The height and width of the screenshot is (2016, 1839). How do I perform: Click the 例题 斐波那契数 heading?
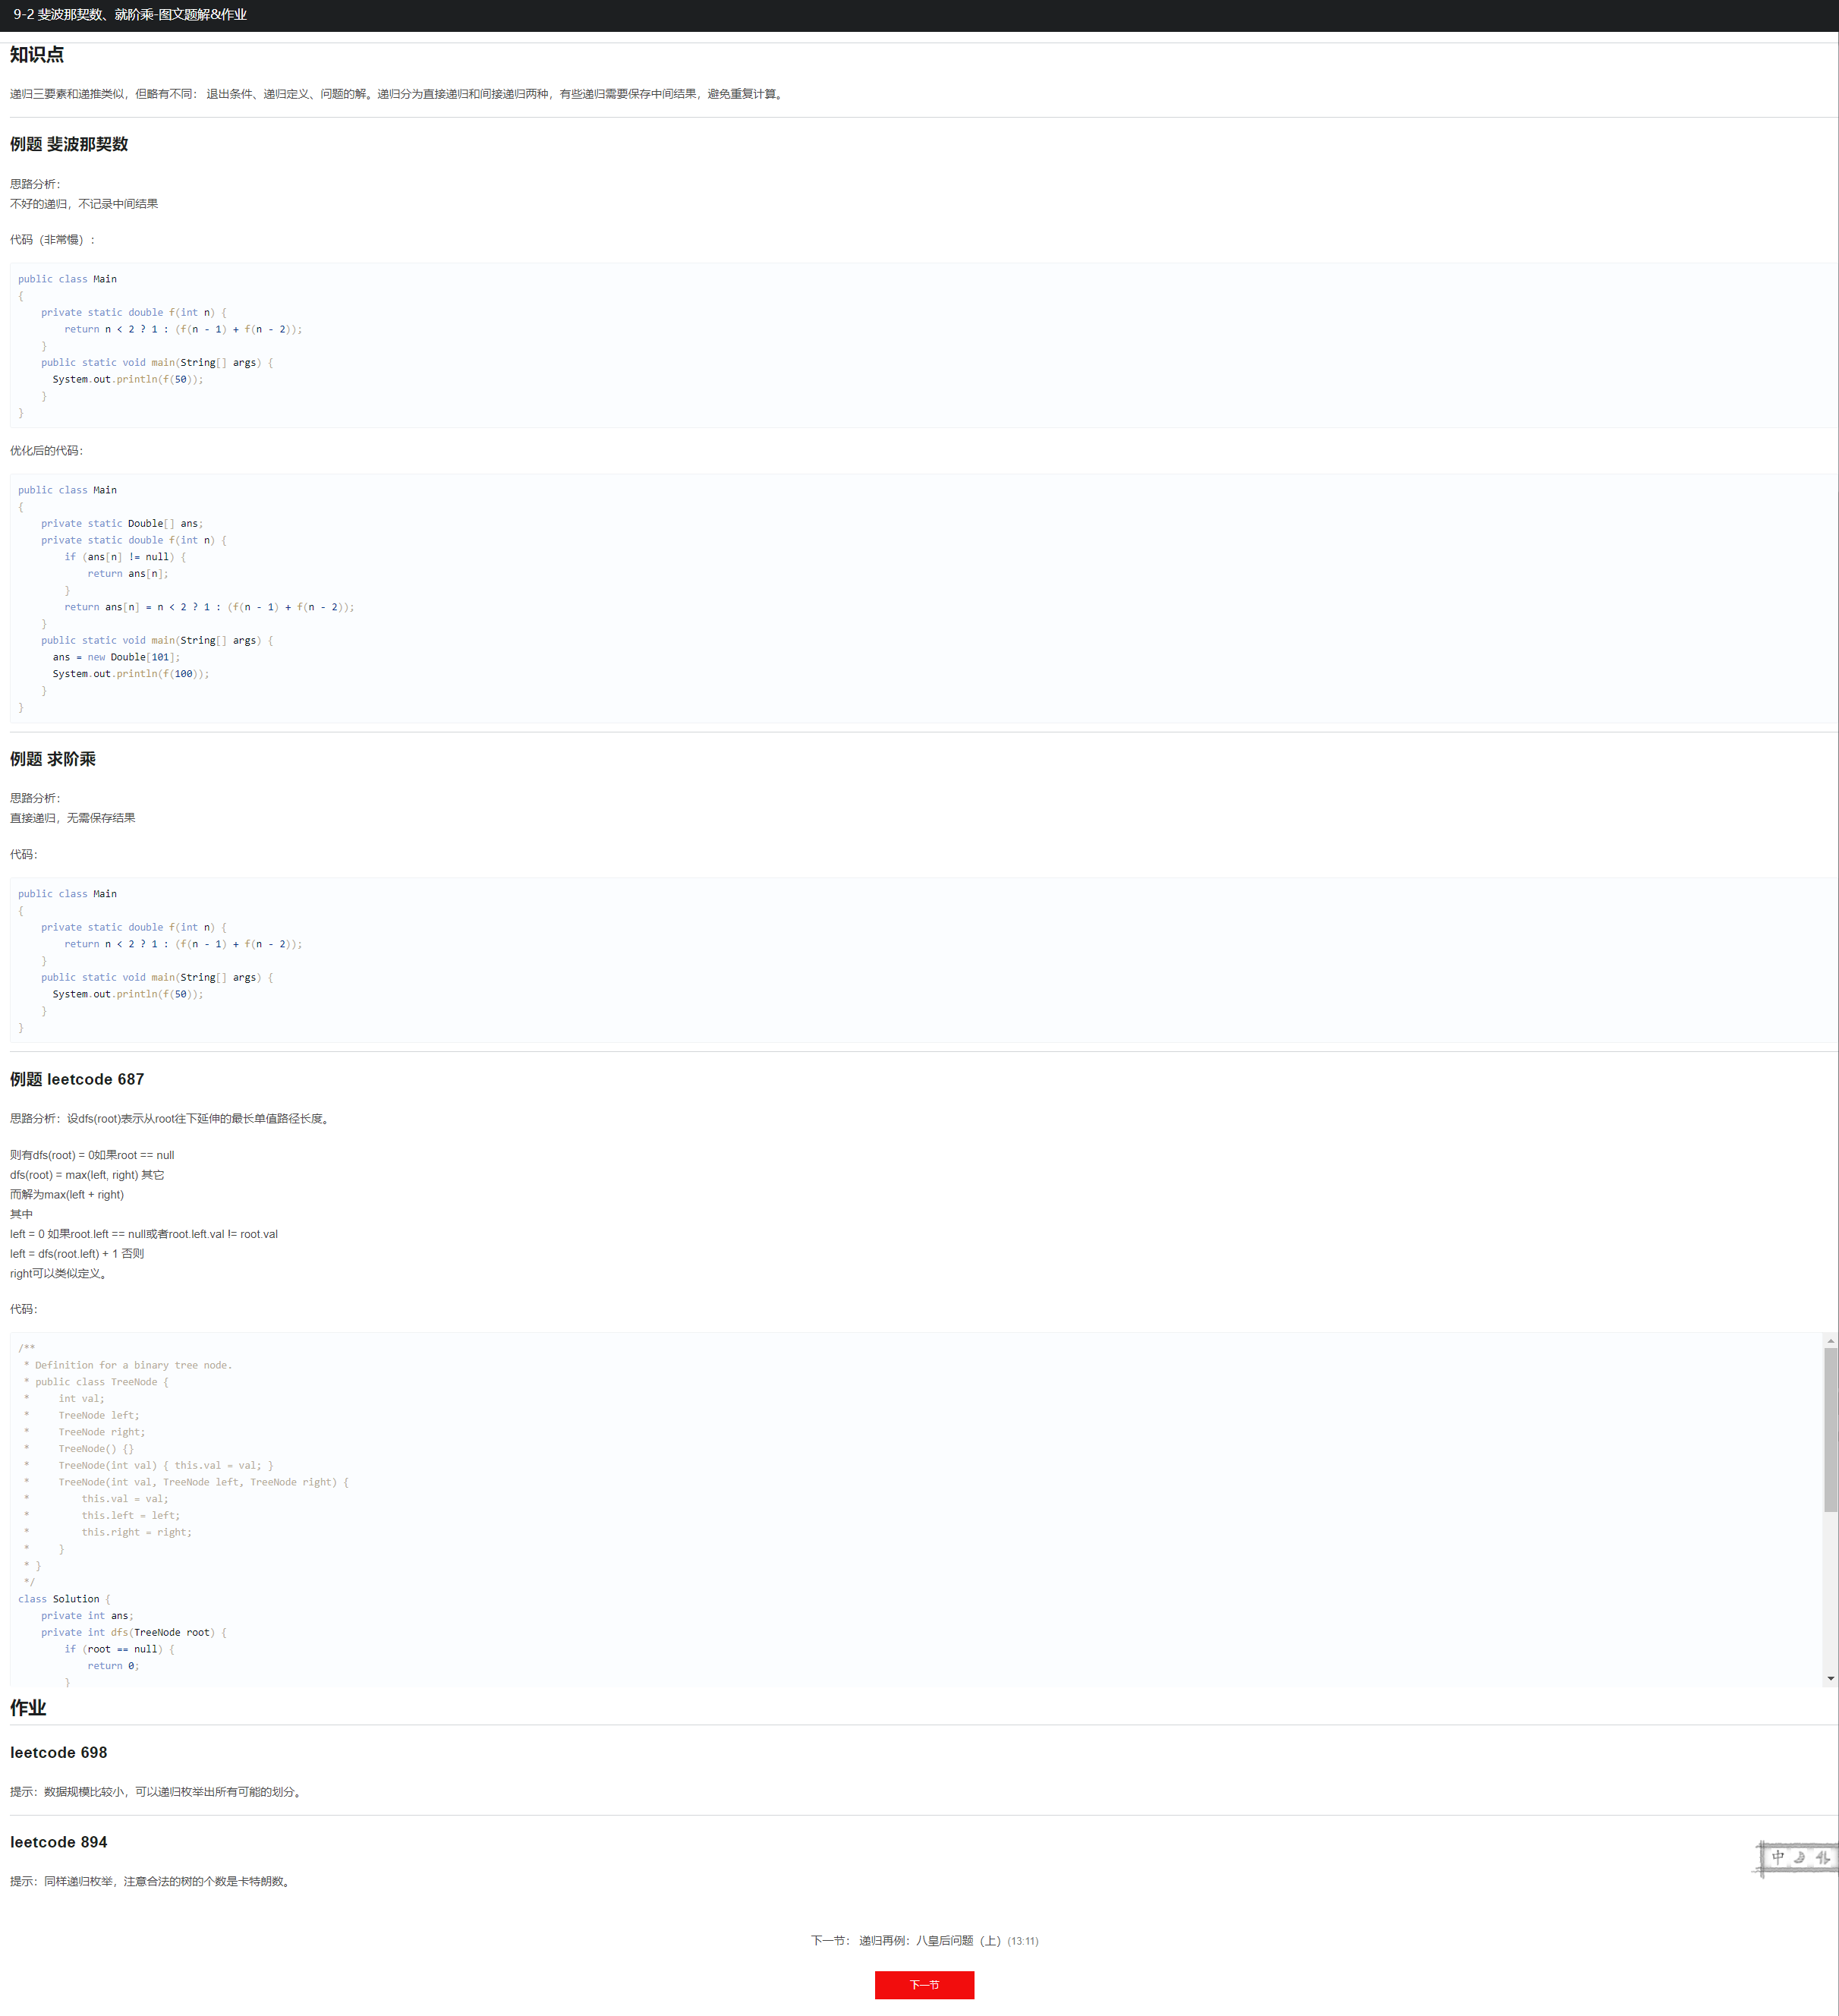[69, 144]
